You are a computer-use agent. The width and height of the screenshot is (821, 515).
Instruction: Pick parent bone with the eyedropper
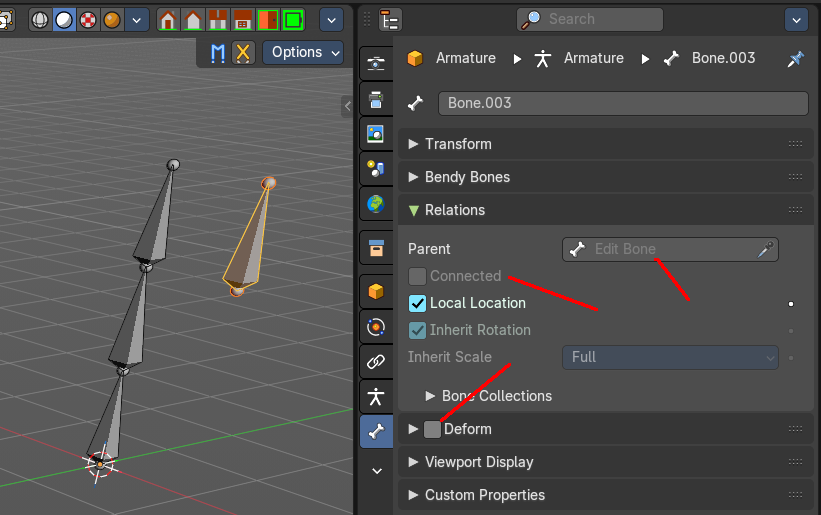(765, 249)
